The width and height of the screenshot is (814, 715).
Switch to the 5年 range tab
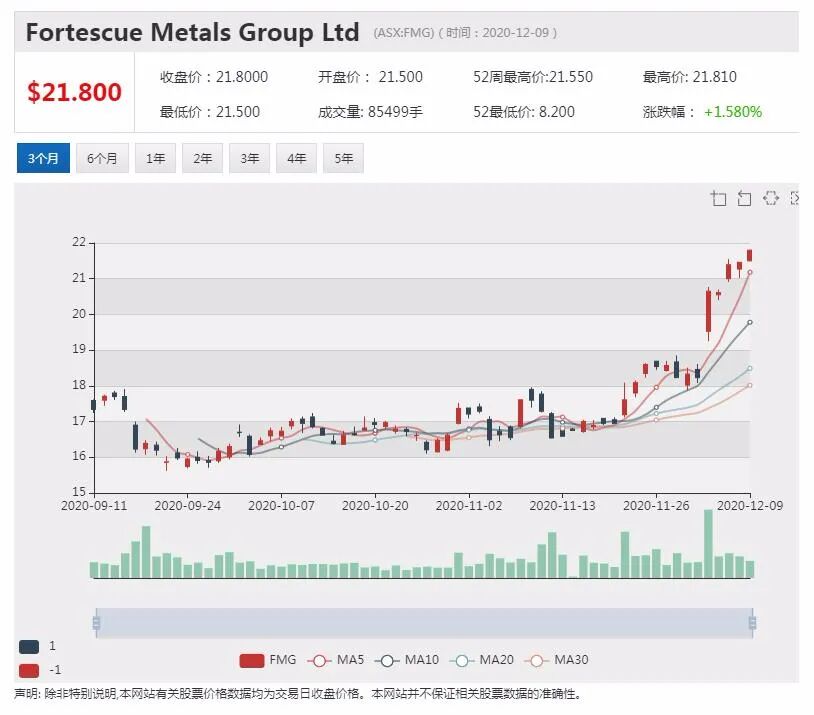[343, 158]
